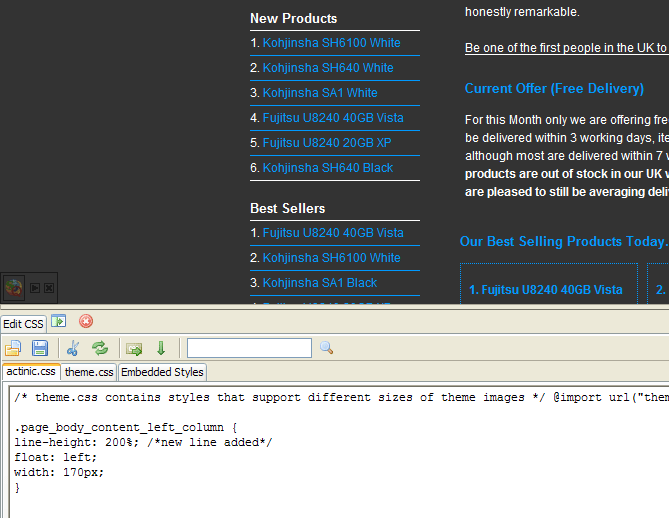Click the CSS box icon with green arrow
This screenshot has height=518, width=669.
tap(133, 348)
